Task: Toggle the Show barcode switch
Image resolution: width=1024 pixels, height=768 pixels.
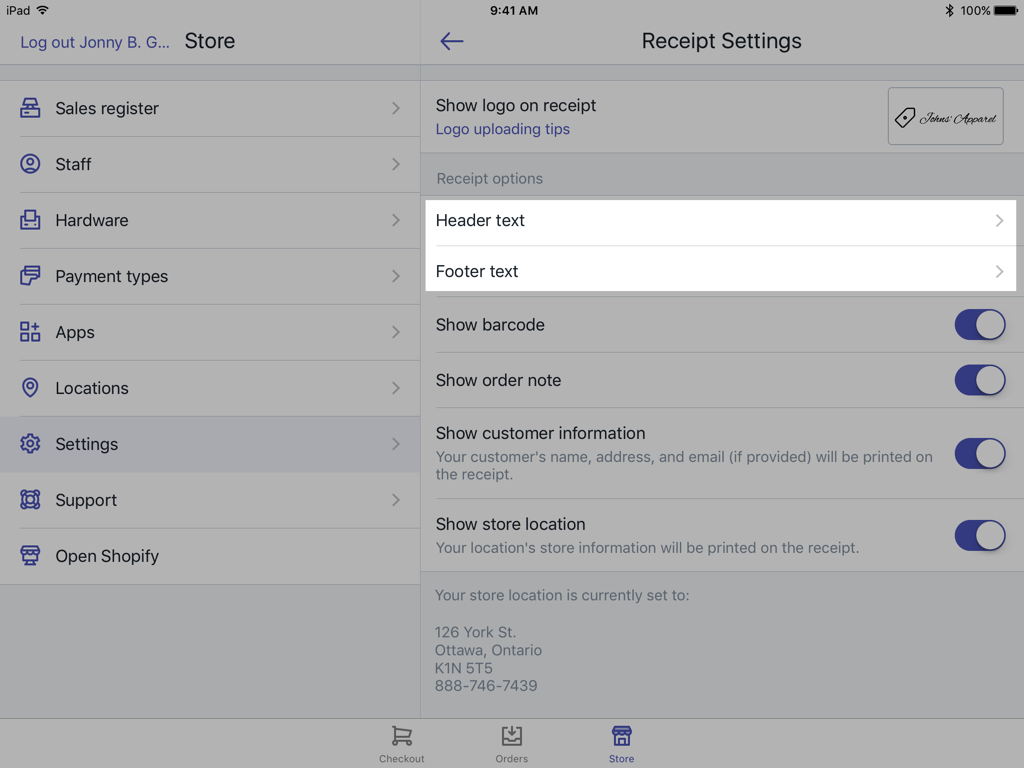Action: coord(979,325)
